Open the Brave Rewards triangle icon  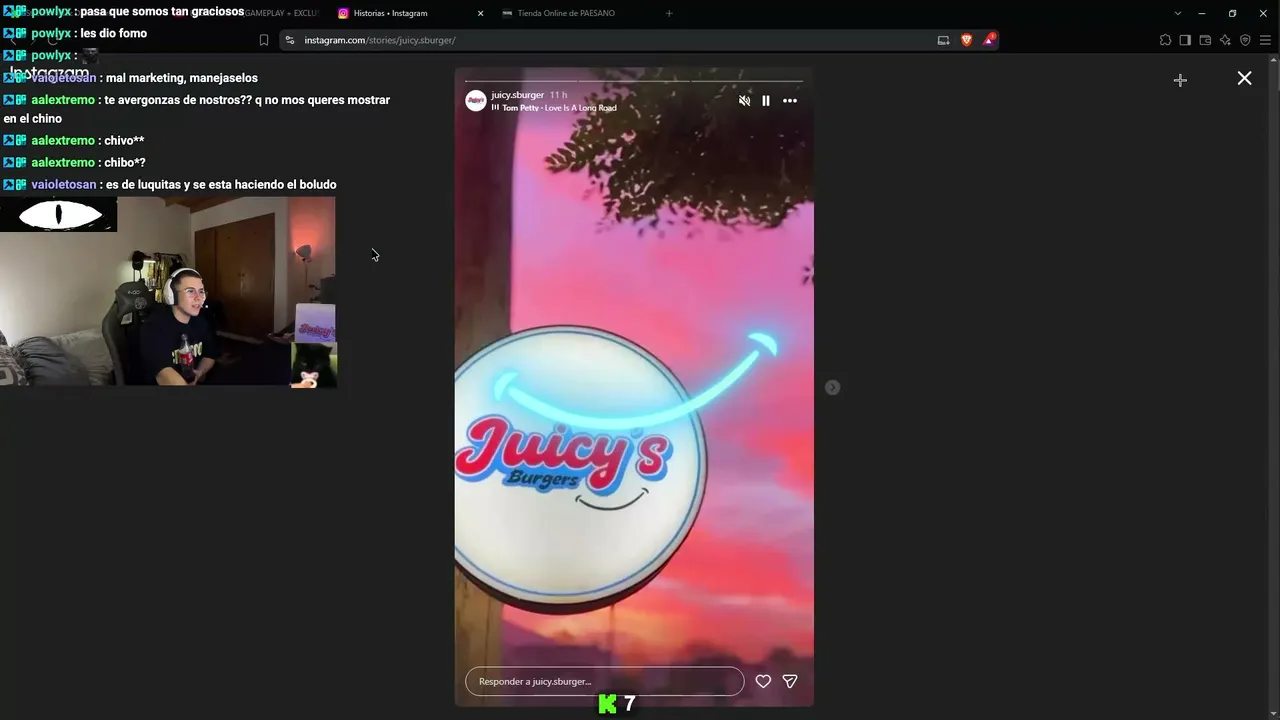click(x=989, y=40)
